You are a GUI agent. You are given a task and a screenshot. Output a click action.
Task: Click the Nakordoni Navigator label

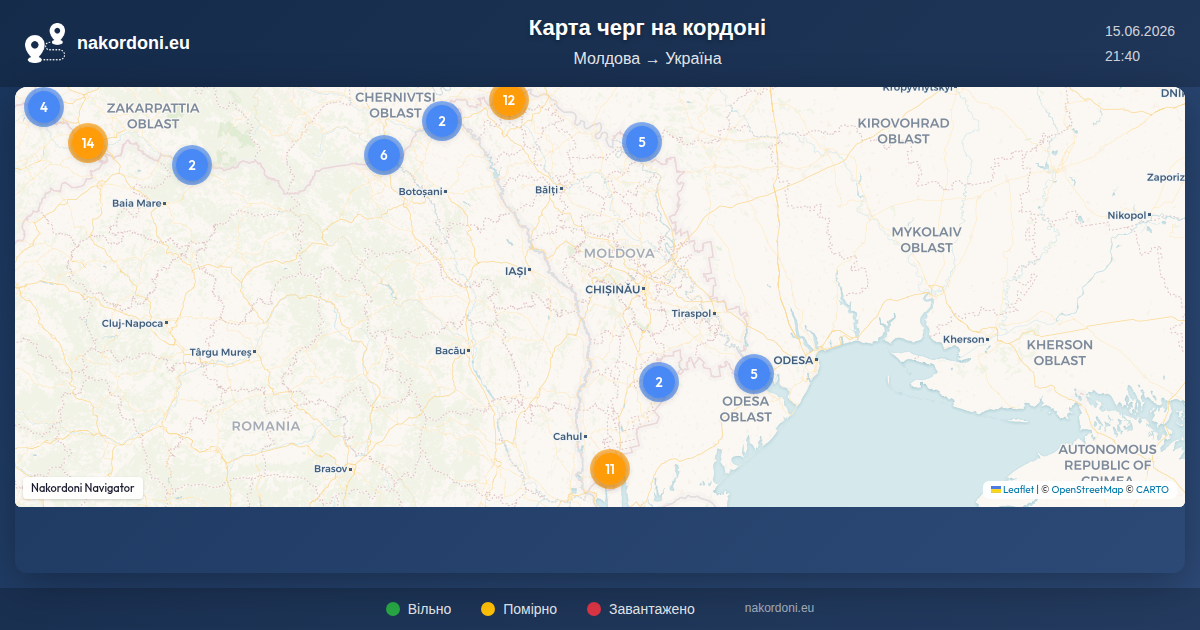click(x=83, y=488)
